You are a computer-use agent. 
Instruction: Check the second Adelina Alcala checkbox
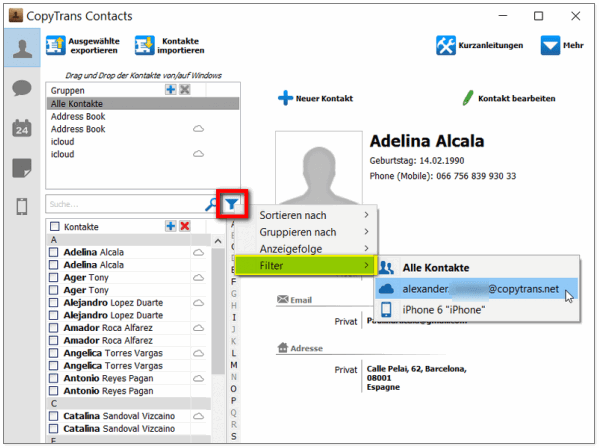tap(53, 265)
